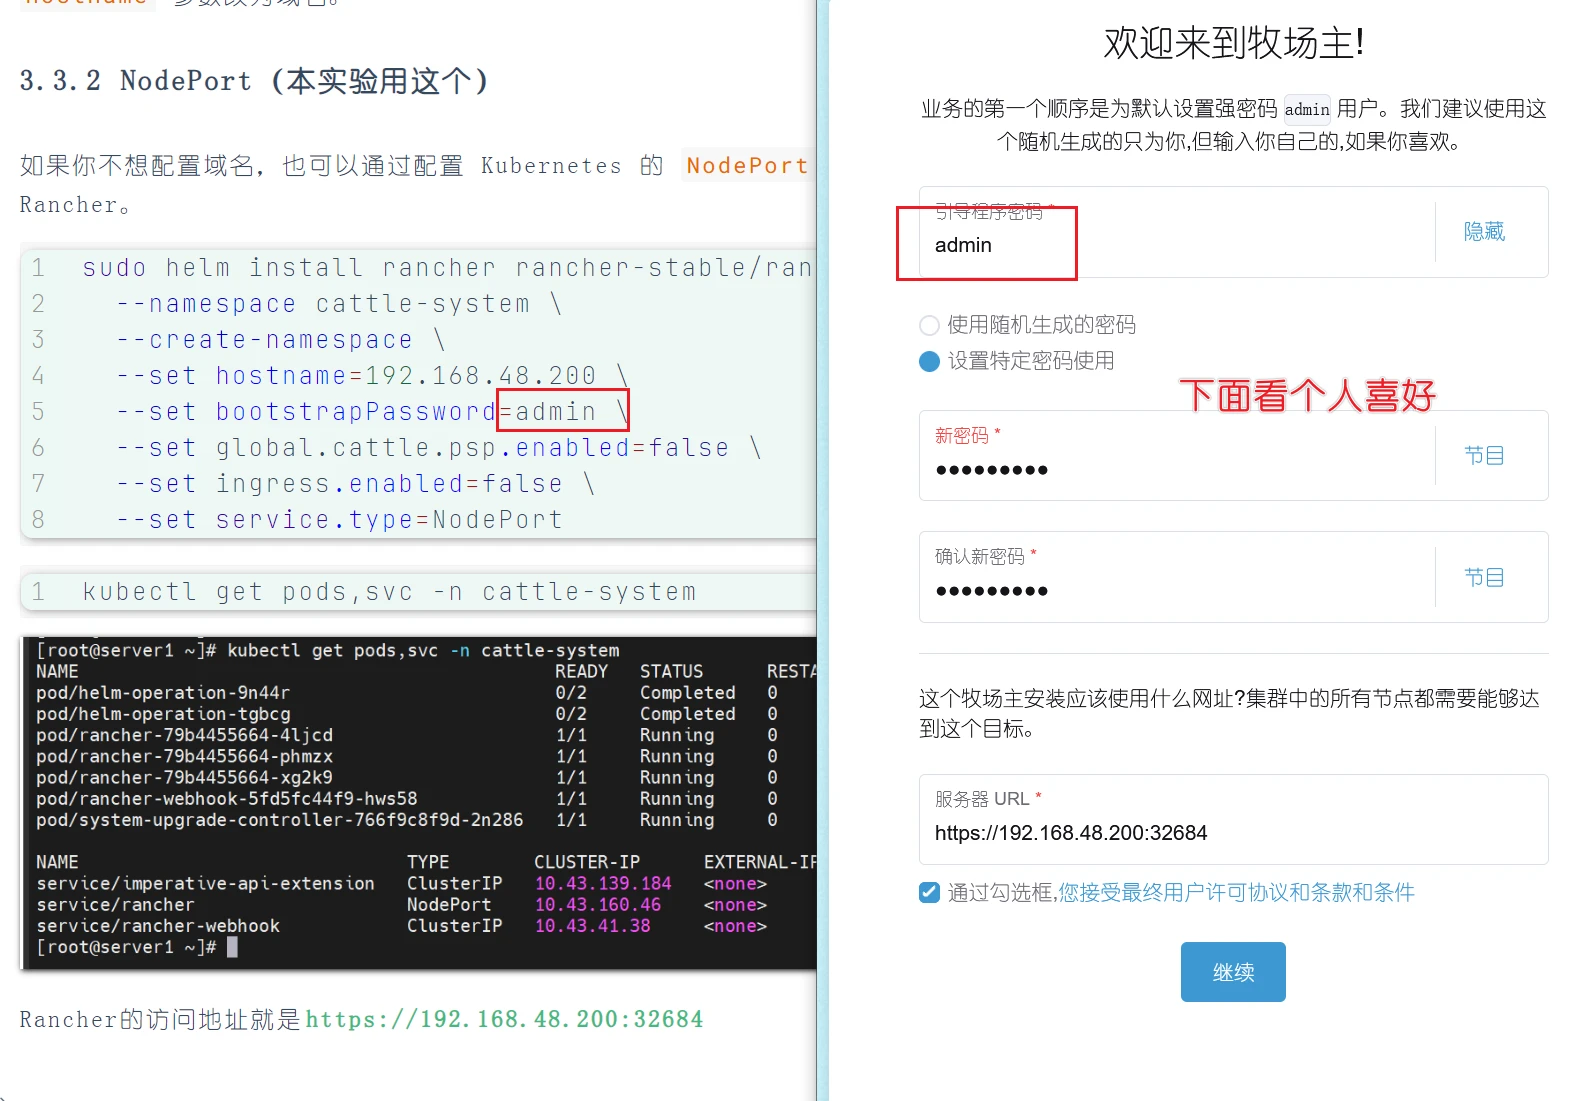
Task: Focus the 新密码 input field
Action: (1170, 470)
